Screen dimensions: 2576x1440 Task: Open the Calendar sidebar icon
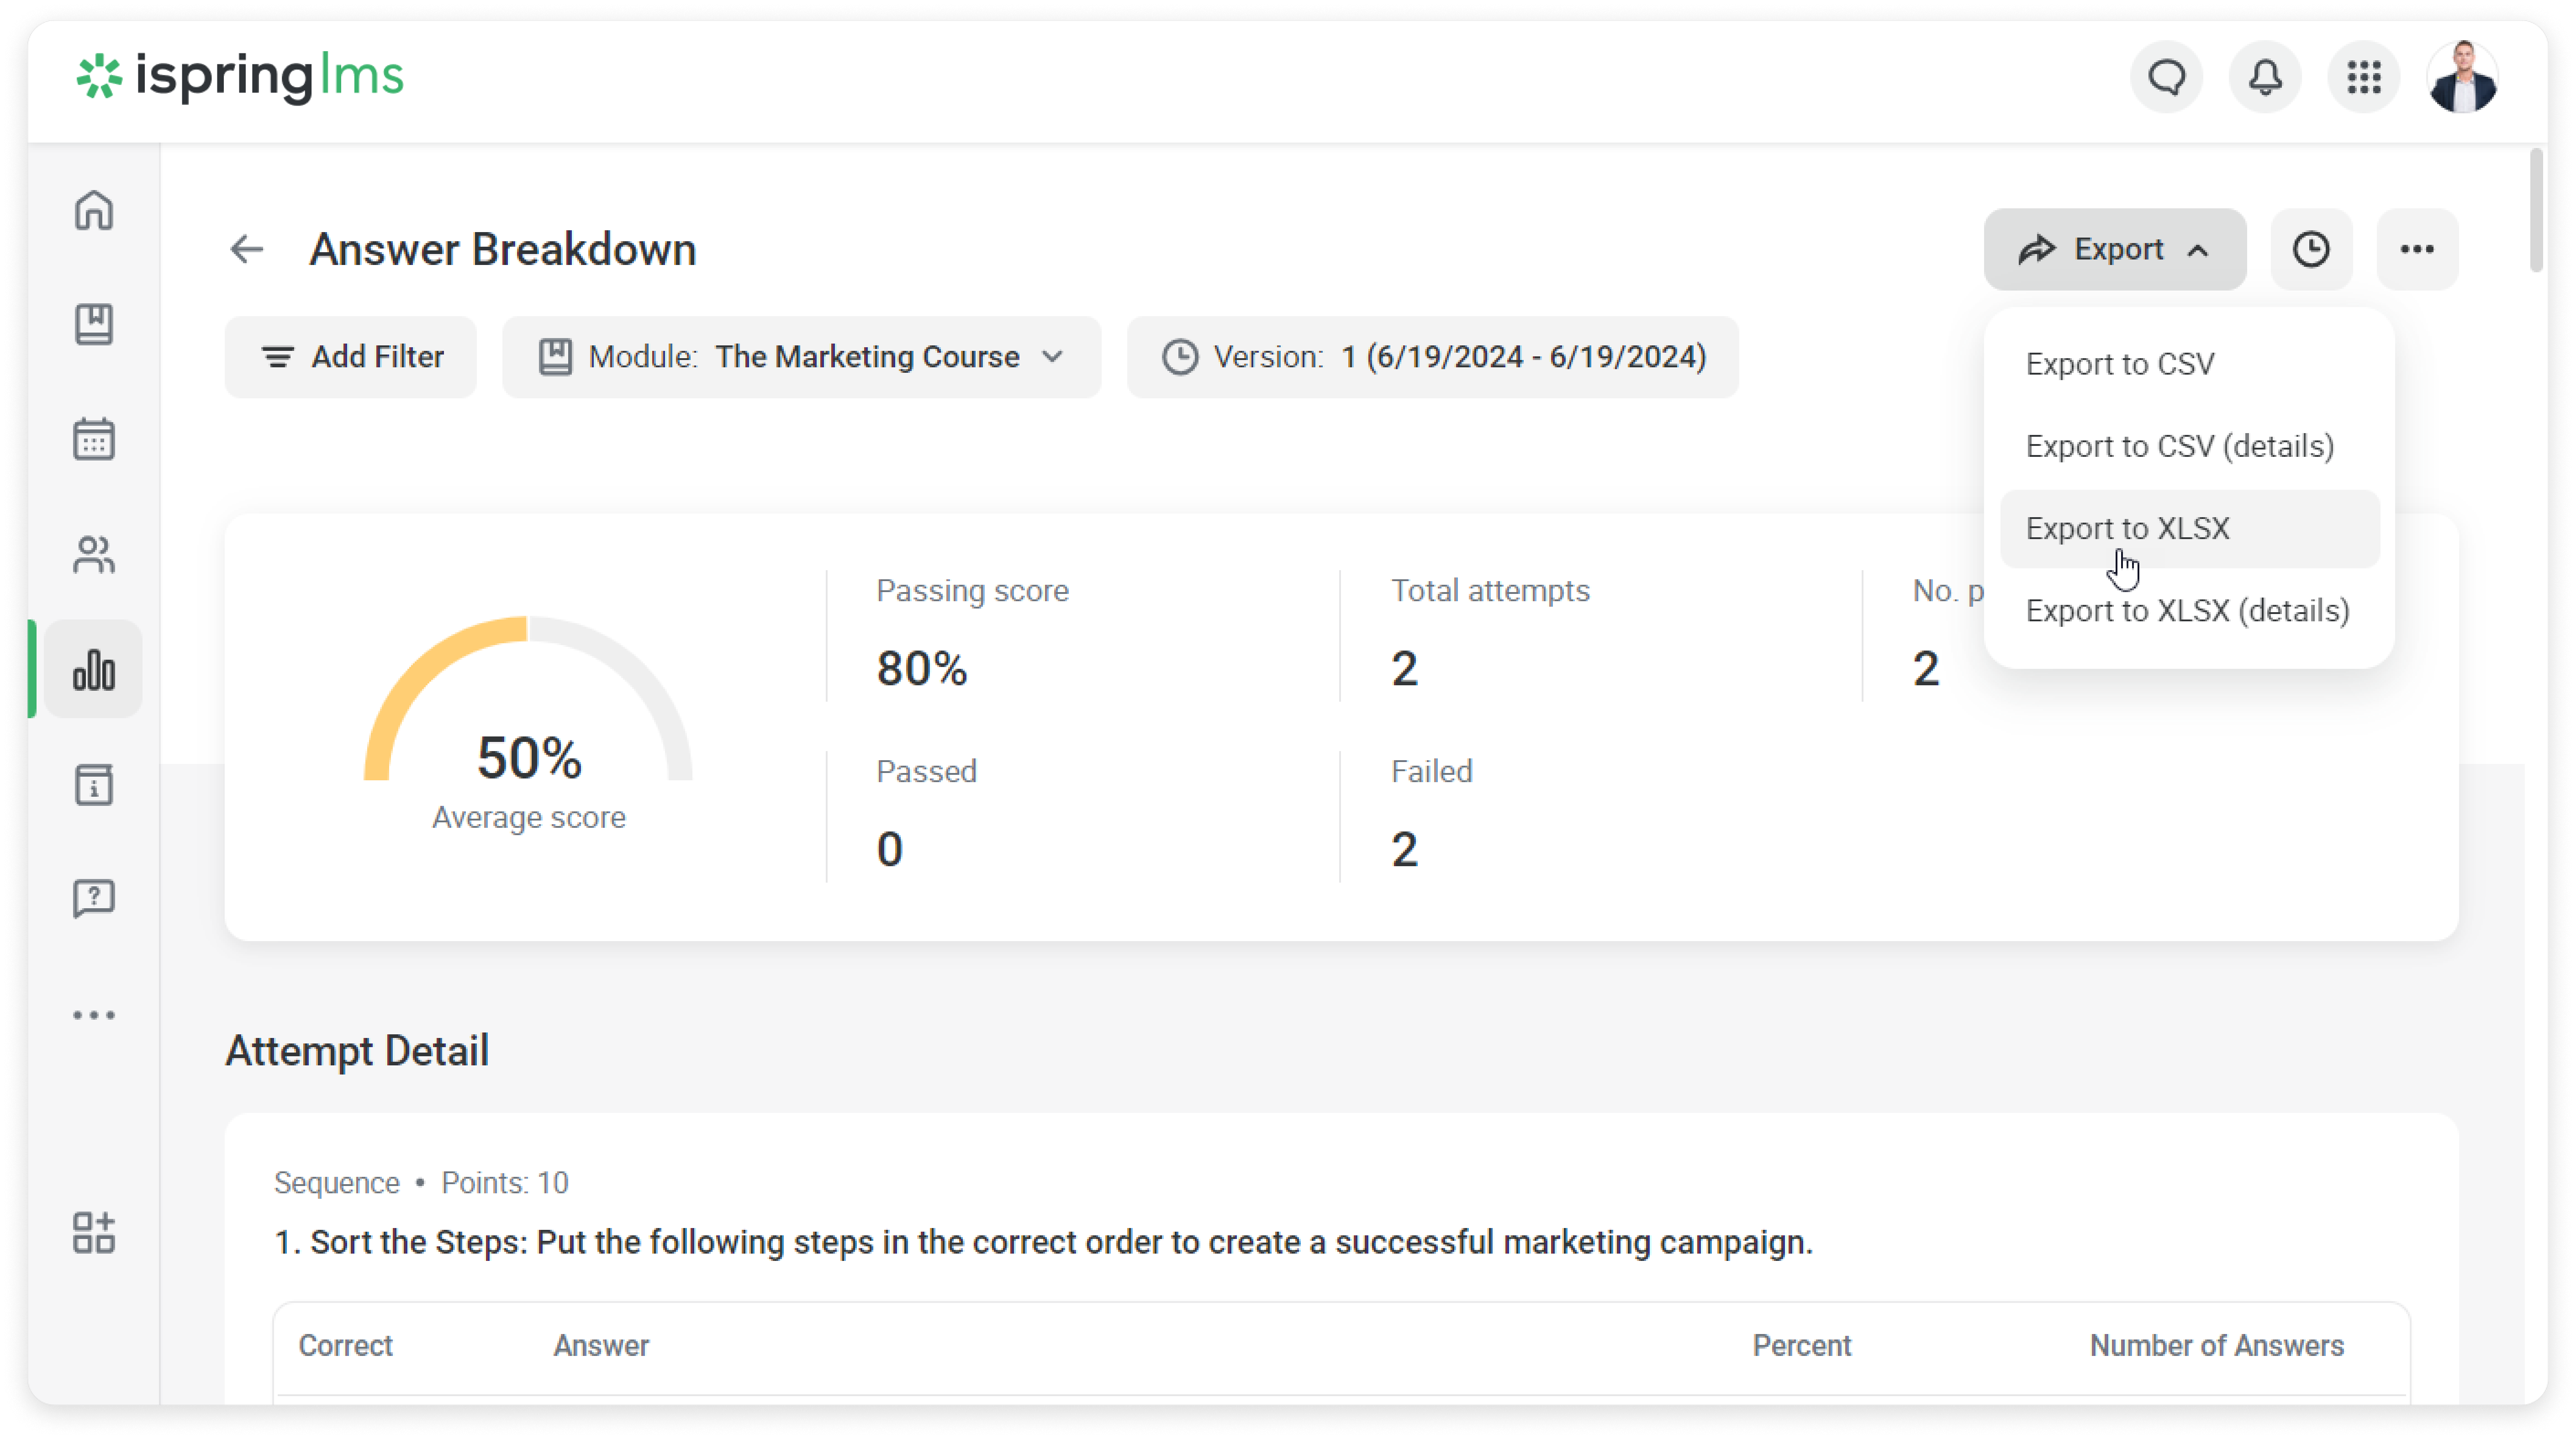pos(94,439)
